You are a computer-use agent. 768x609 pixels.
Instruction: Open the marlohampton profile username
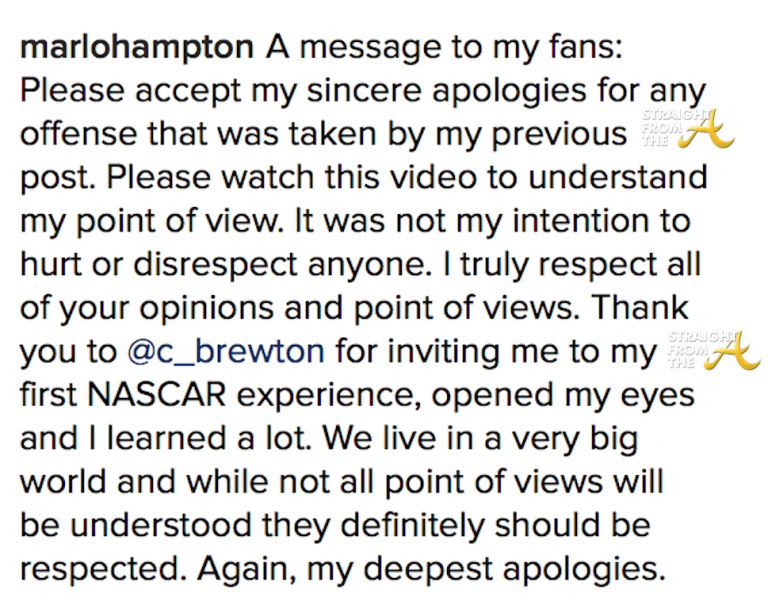click(138, 50)
